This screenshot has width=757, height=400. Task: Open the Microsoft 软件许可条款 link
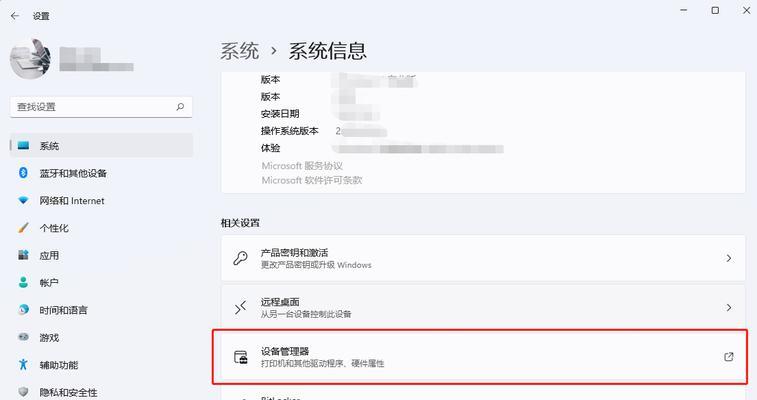pos(311,180)
